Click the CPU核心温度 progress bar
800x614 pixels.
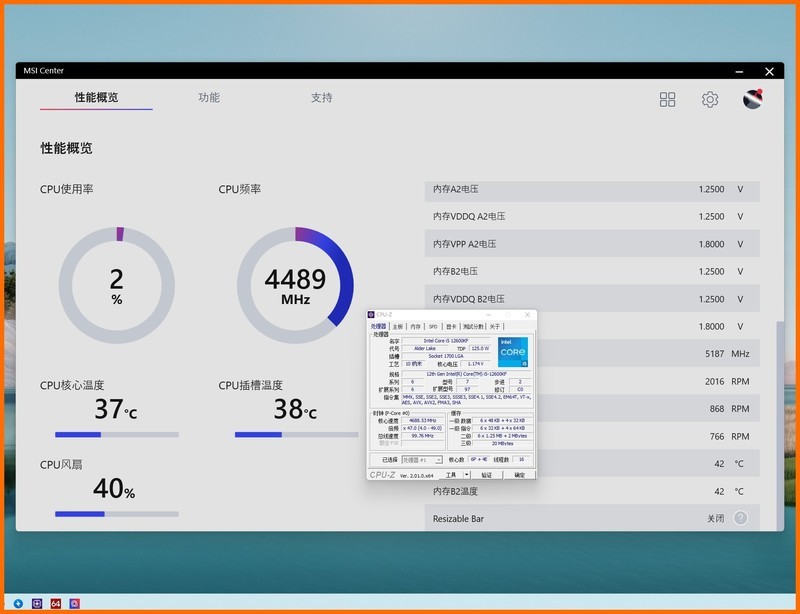click(x=117, y=435)
